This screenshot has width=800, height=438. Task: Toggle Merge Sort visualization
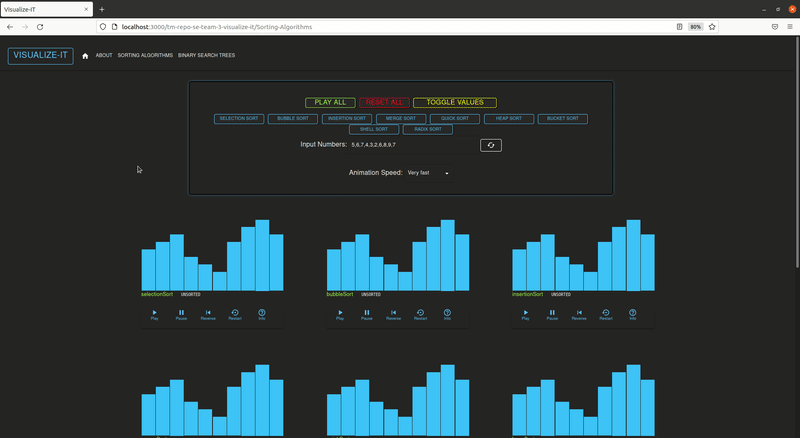pyautogui.click(x=401, y=119)
